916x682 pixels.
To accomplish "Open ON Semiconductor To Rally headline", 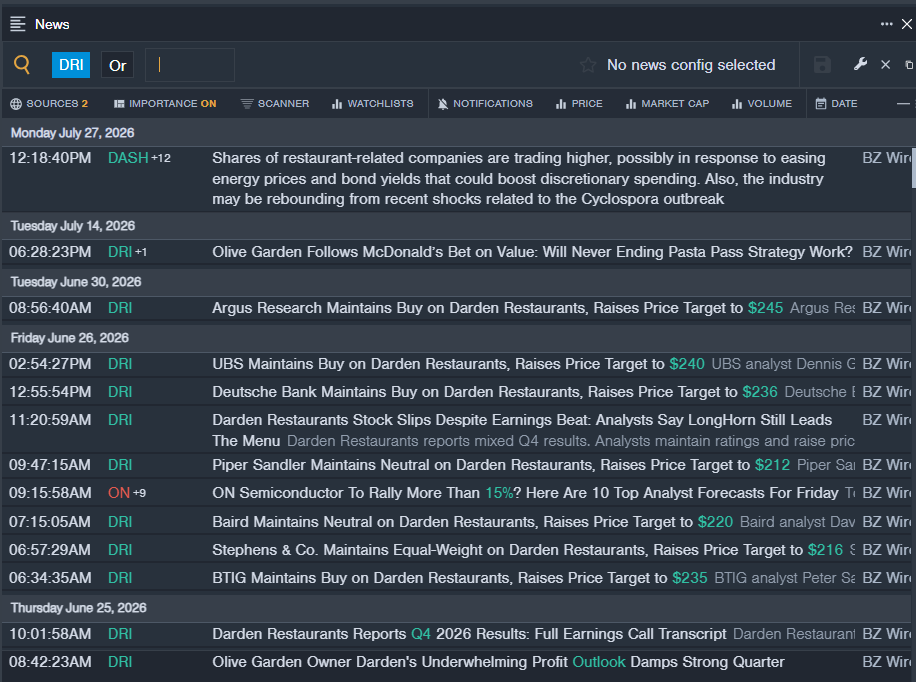I will (525, 493).
